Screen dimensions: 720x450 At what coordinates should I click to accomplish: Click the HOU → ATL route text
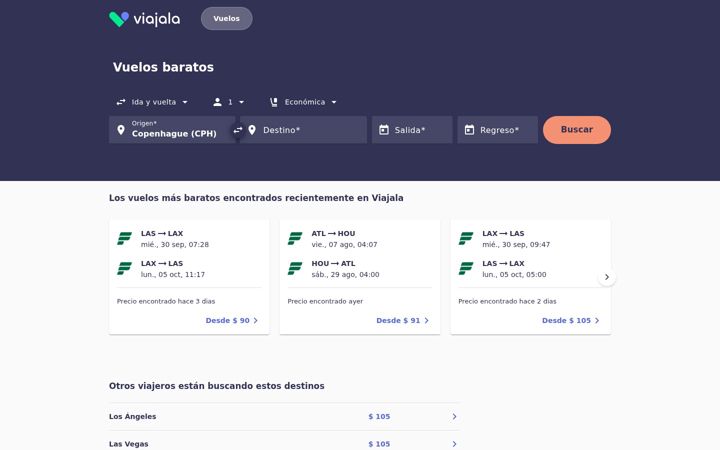[x=333, y=264]
